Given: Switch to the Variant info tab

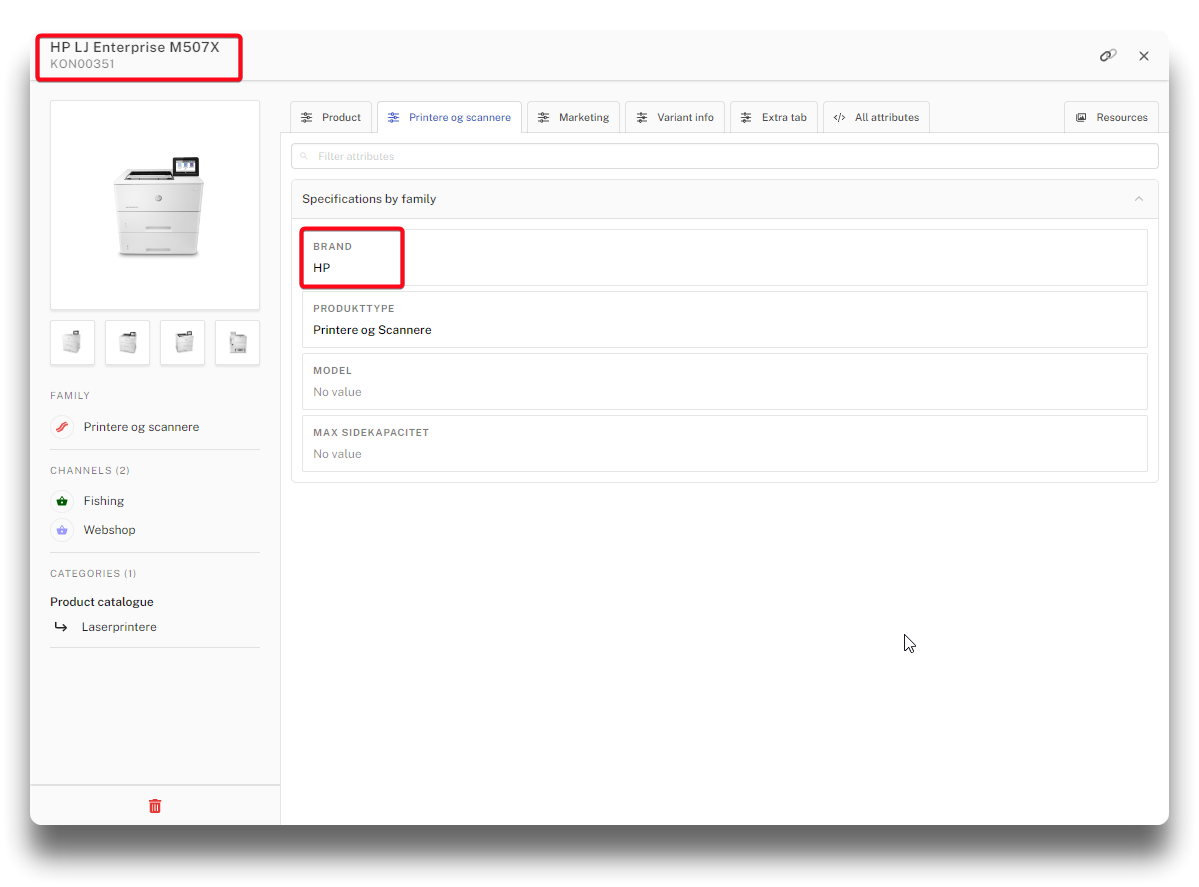Looking at the screenshot, I should coord(675,117).
